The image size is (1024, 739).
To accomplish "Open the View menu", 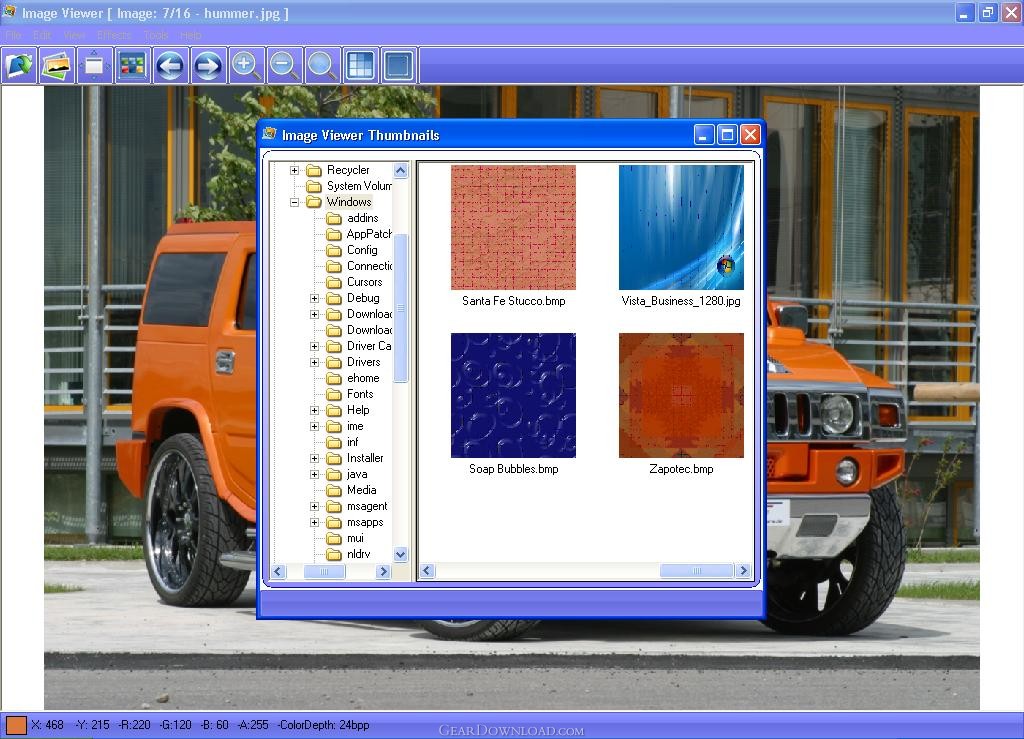I will pyautogui.click(x=74, y=35).
